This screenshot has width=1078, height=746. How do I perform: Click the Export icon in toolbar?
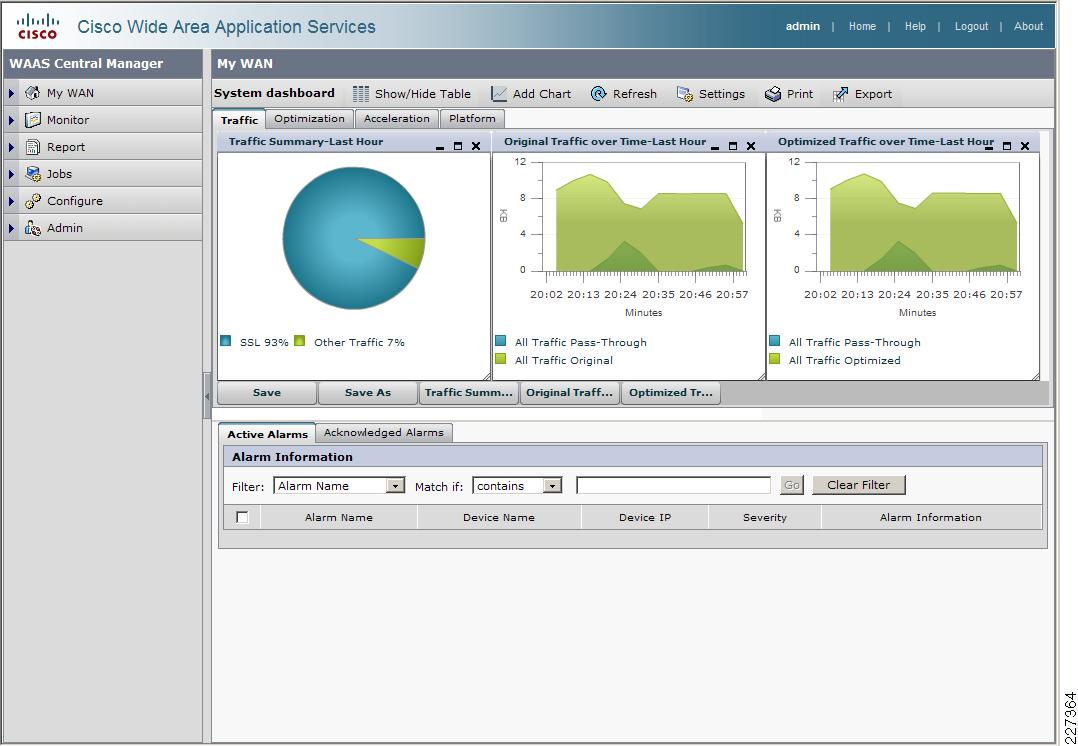tap(840, 94)
